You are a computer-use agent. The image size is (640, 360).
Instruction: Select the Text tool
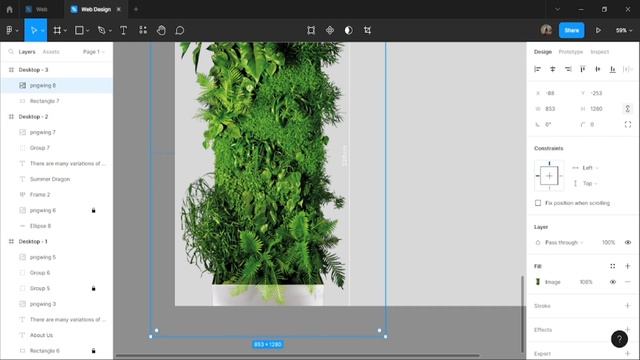pyautogui.click(x=123, y=30)
